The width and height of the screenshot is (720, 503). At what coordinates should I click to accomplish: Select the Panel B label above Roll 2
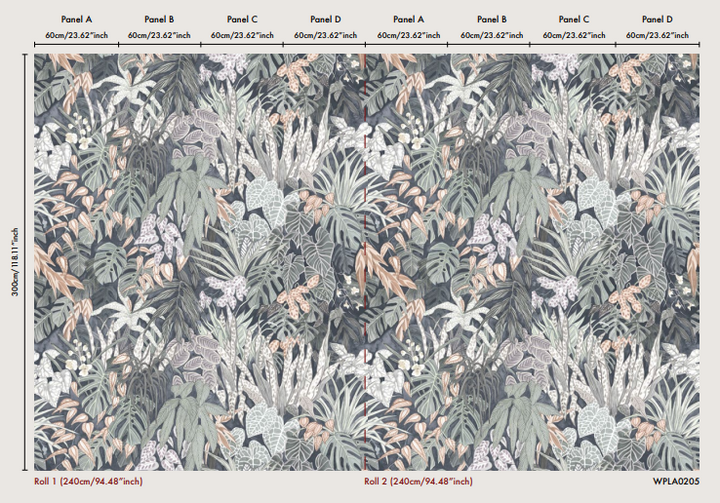pyautogui.click(x=490, y=19)
